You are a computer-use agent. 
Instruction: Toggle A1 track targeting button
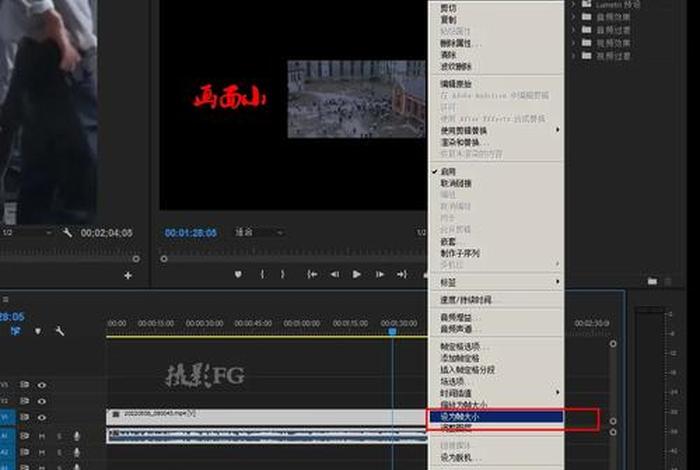6,436
